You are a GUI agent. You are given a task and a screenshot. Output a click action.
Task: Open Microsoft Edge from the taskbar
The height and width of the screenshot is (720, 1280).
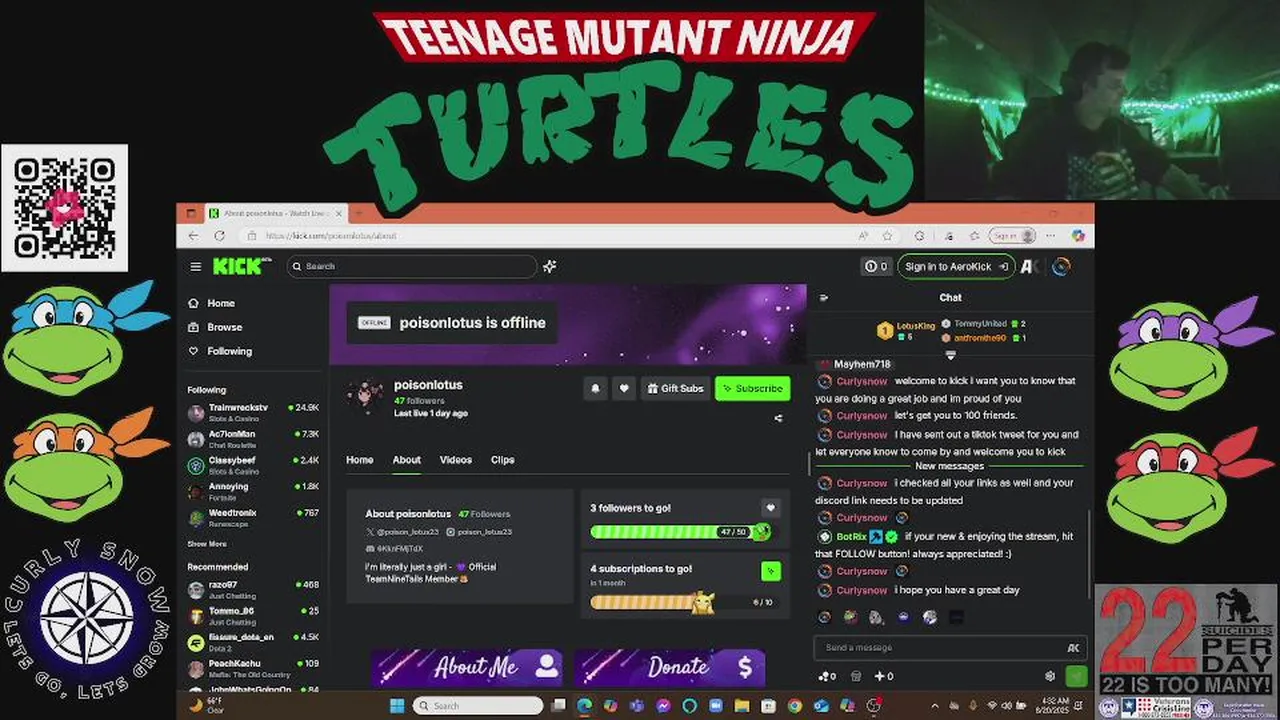coord(584,706)
